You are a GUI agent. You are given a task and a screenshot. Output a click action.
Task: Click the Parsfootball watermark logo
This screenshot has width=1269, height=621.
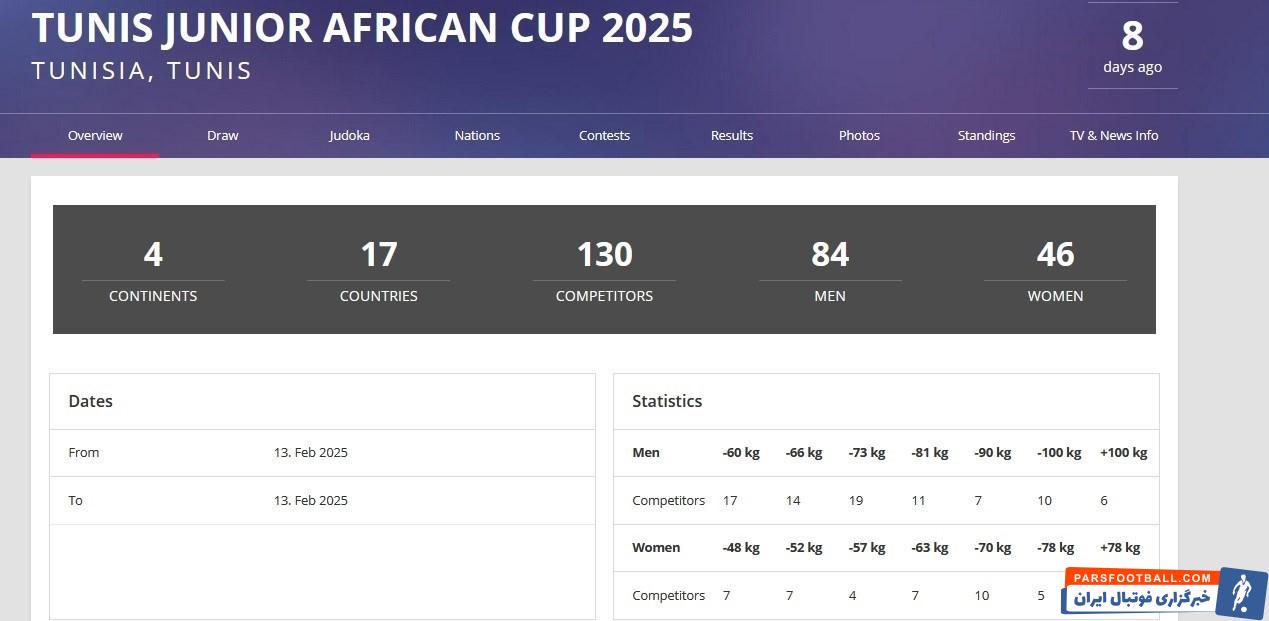pyautogui.click(x=1164, y=591)
